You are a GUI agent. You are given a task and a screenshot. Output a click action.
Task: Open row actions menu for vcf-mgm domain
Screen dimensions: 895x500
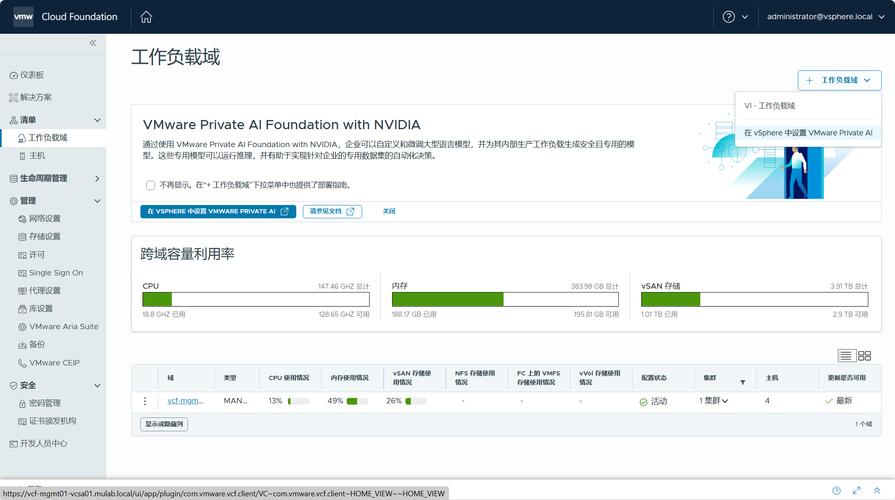pyautogui.click(x=145, y=401)
